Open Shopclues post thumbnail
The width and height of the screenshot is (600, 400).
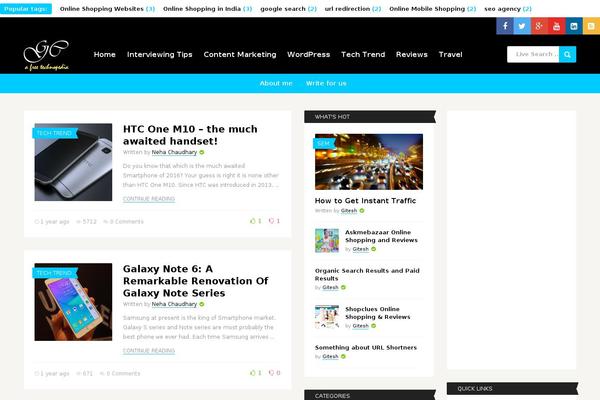[327, 317]
